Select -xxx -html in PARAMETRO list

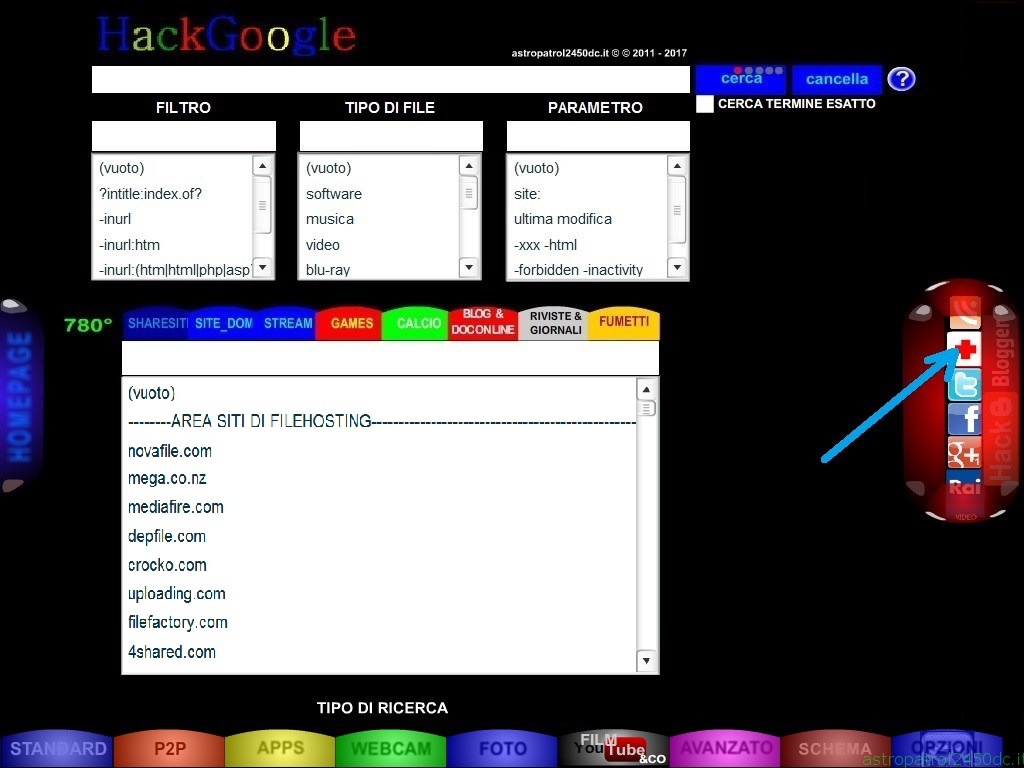coord(545,245)
